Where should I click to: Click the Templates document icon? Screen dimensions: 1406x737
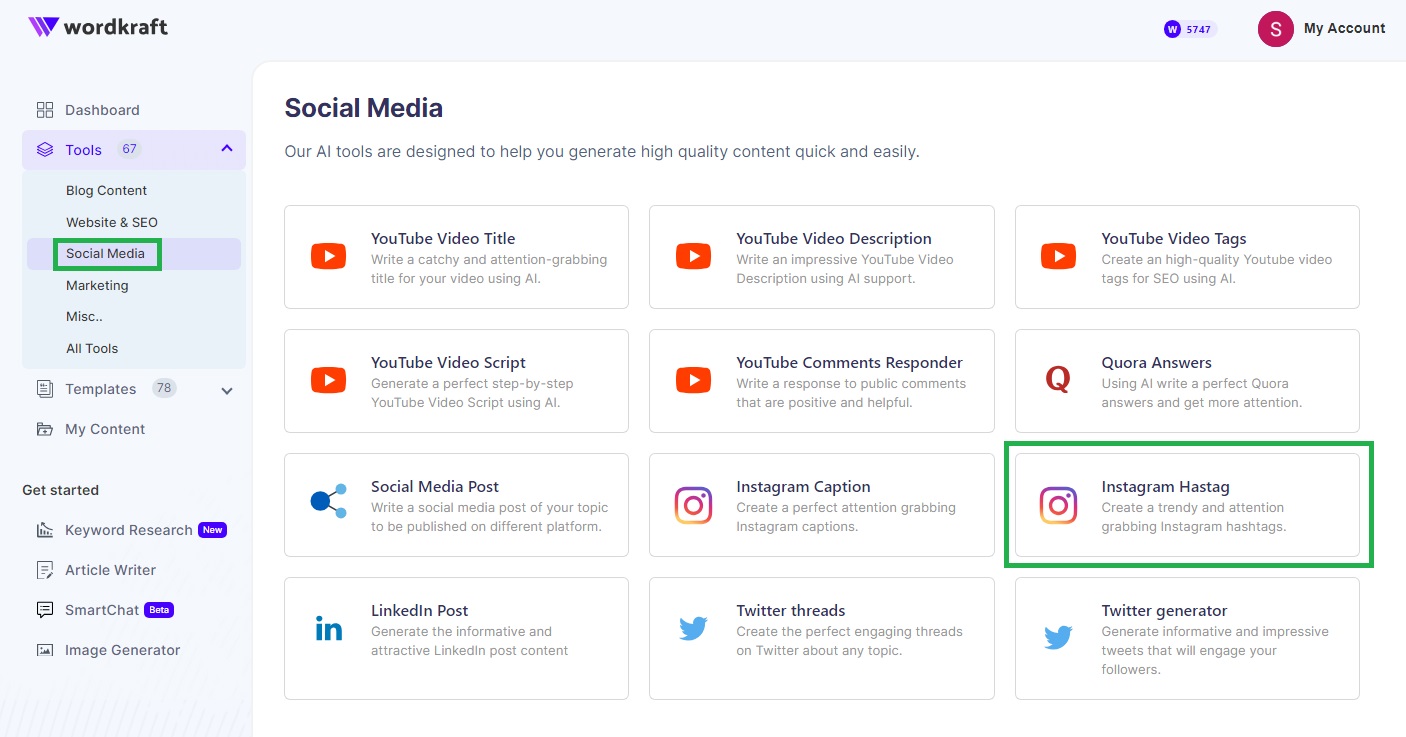45,389
